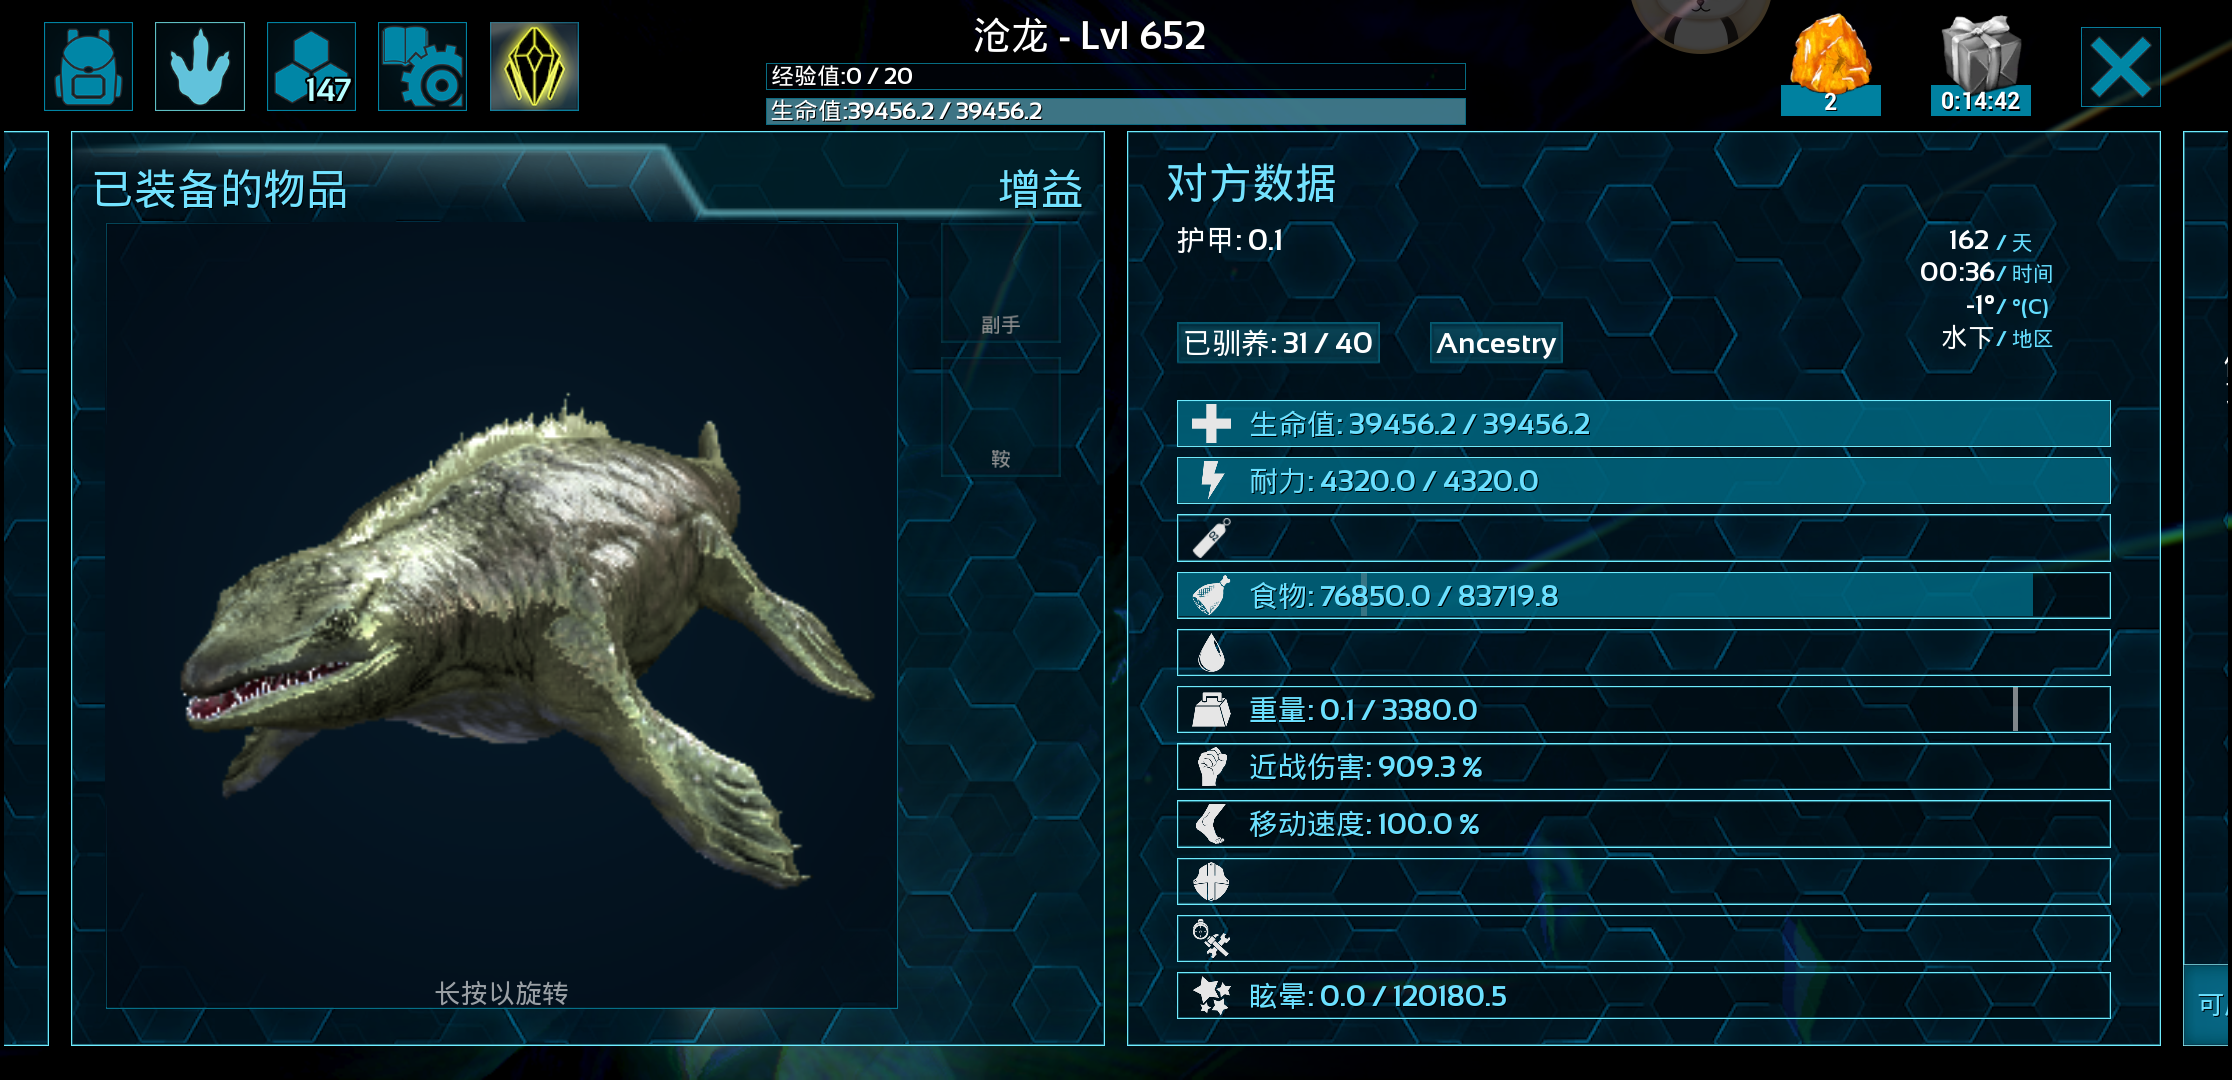This screenshot has width=2232, height=1080.
Task: Click the melee damage fist icon
Action: point(1211,767)
